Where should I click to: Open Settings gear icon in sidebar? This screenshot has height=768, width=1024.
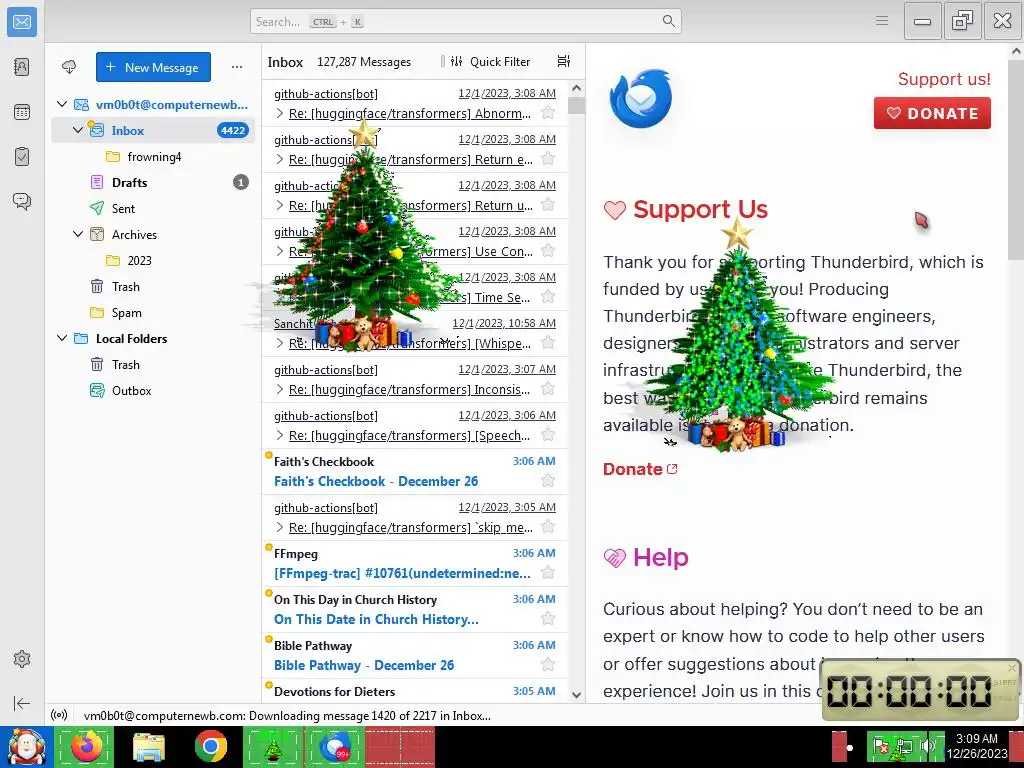pyautogui.click(x=22, y=659)
